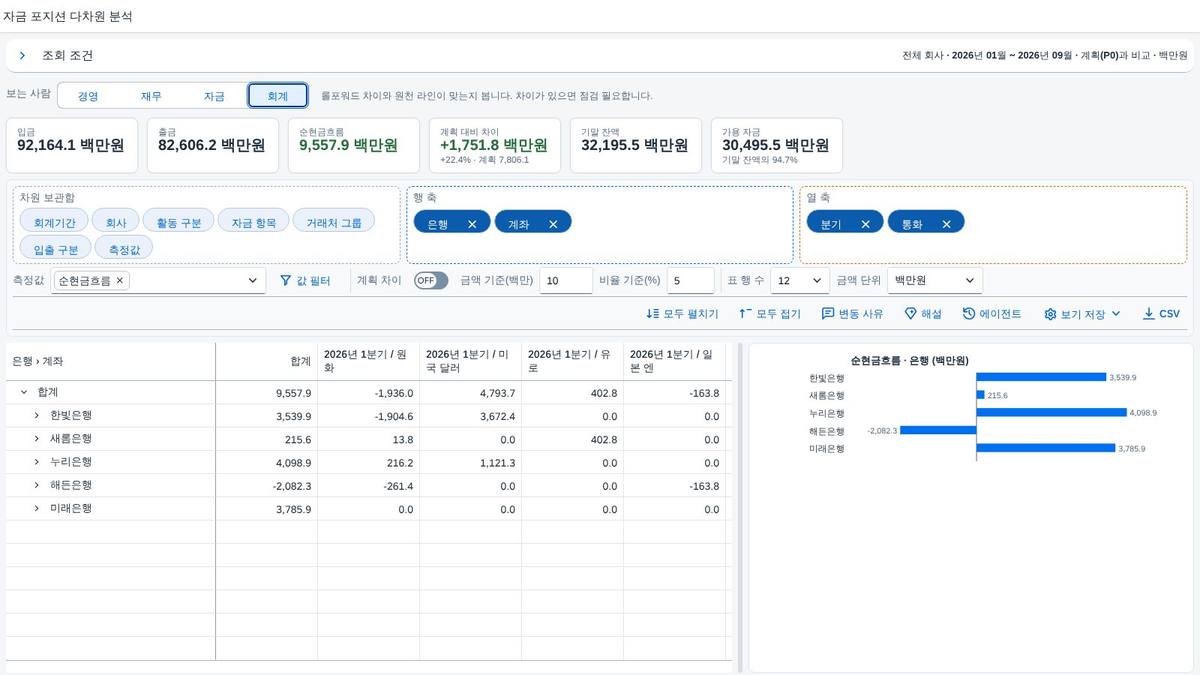Switch viewer tab to 자금

[214, 96]
